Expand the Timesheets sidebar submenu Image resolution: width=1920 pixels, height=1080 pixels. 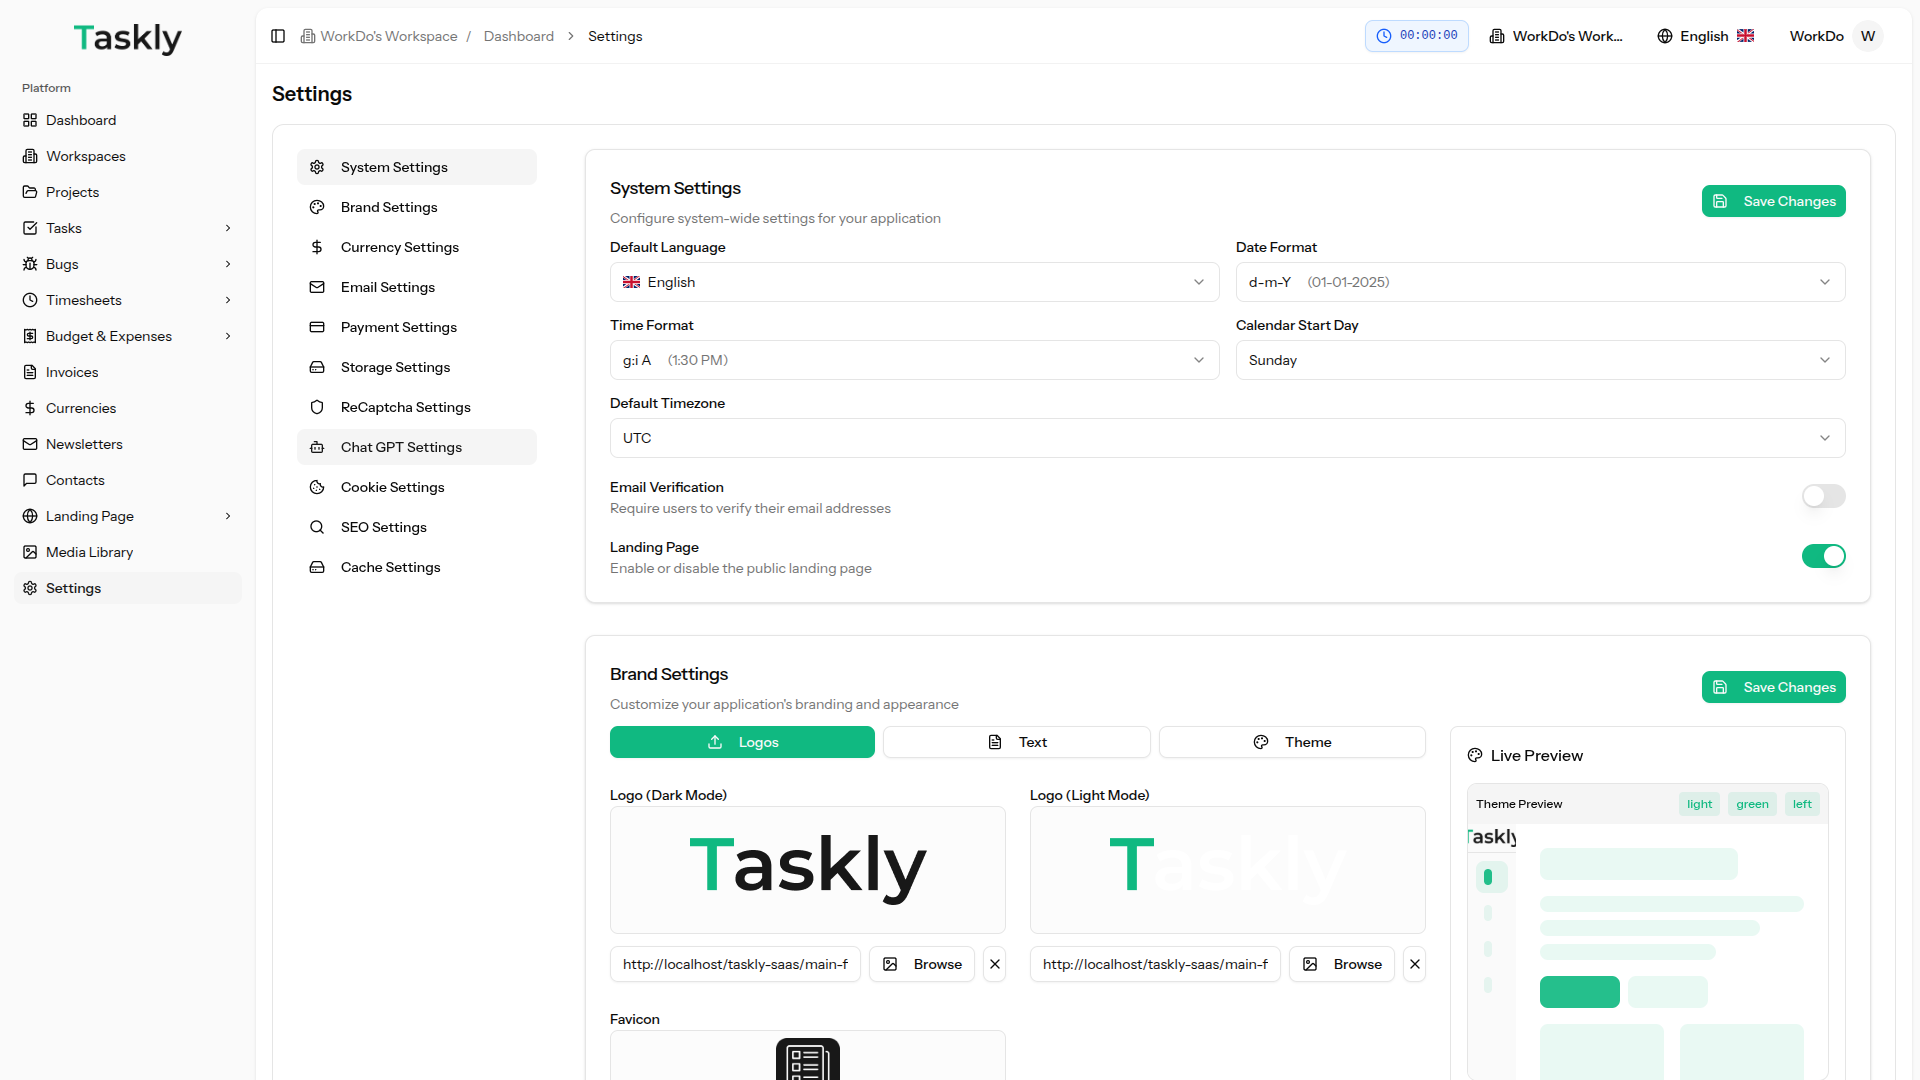tap(228, 300)
